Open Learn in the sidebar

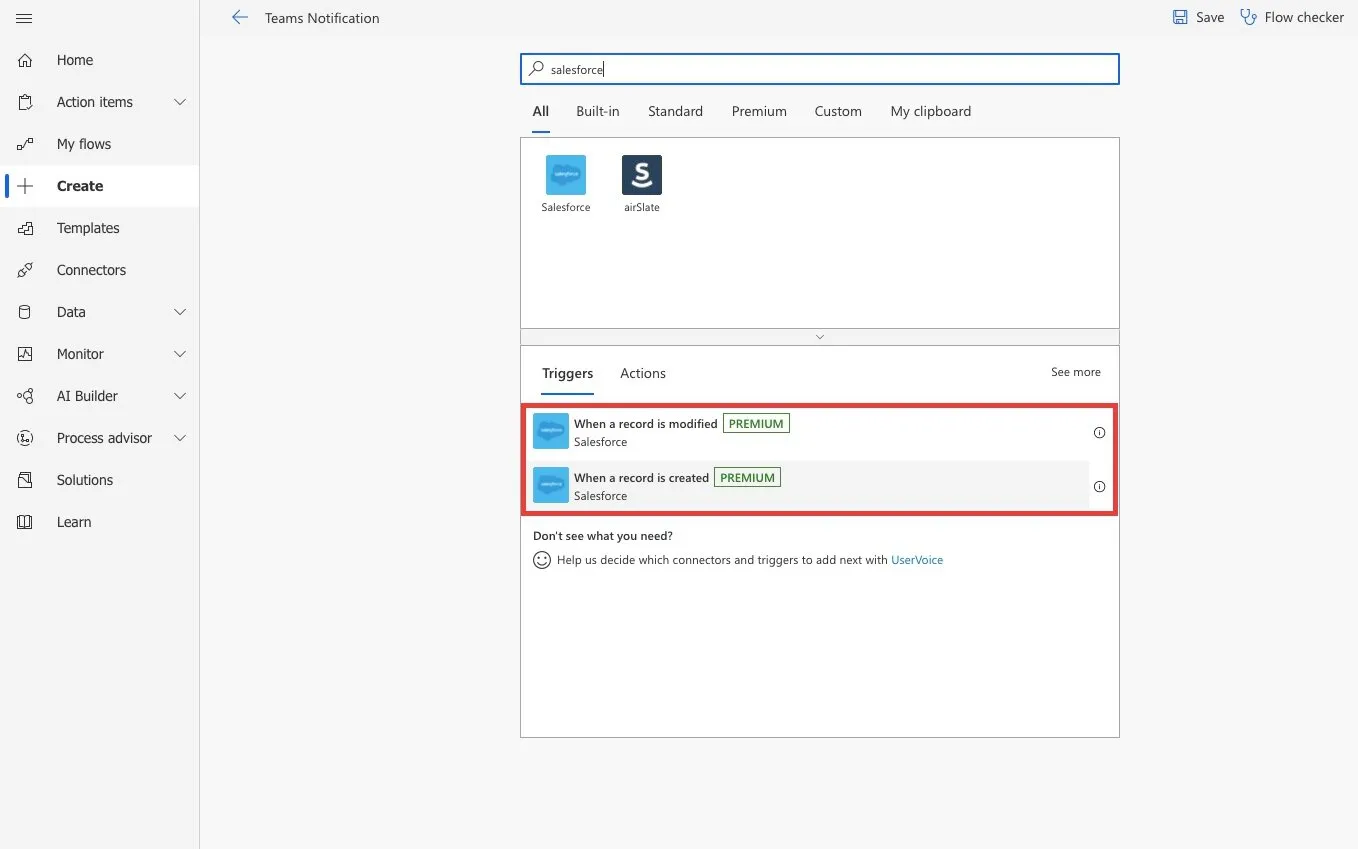pyautogui.click(x=74, y=522)
